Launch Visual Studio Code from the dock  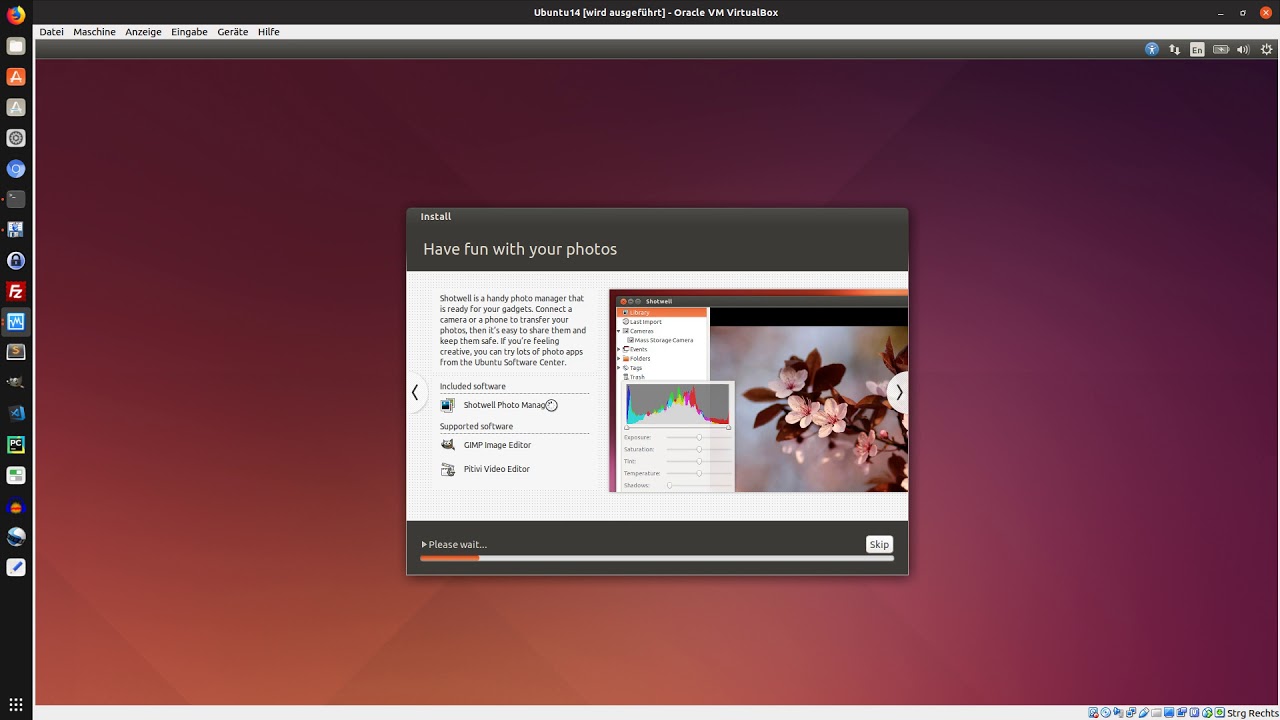(x=16, y=413)
